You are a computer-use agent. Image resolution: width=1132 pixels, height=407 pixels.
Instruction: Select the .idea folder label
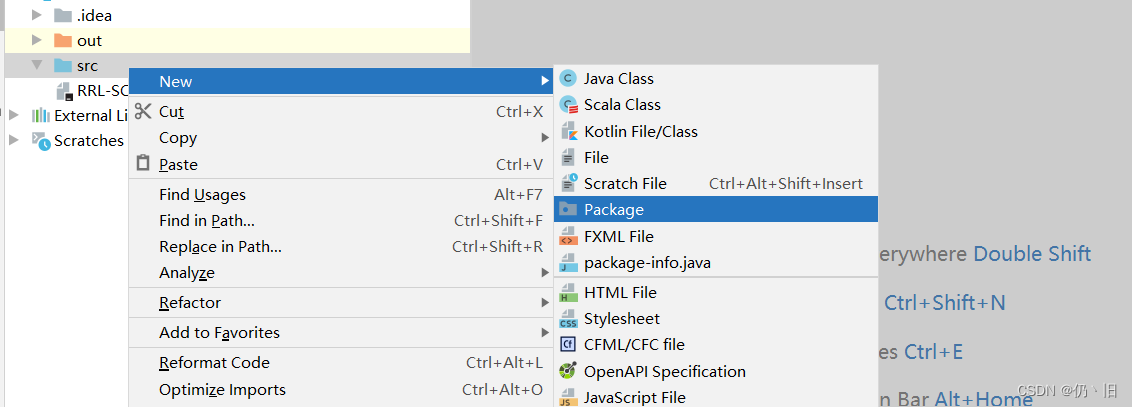95,15
